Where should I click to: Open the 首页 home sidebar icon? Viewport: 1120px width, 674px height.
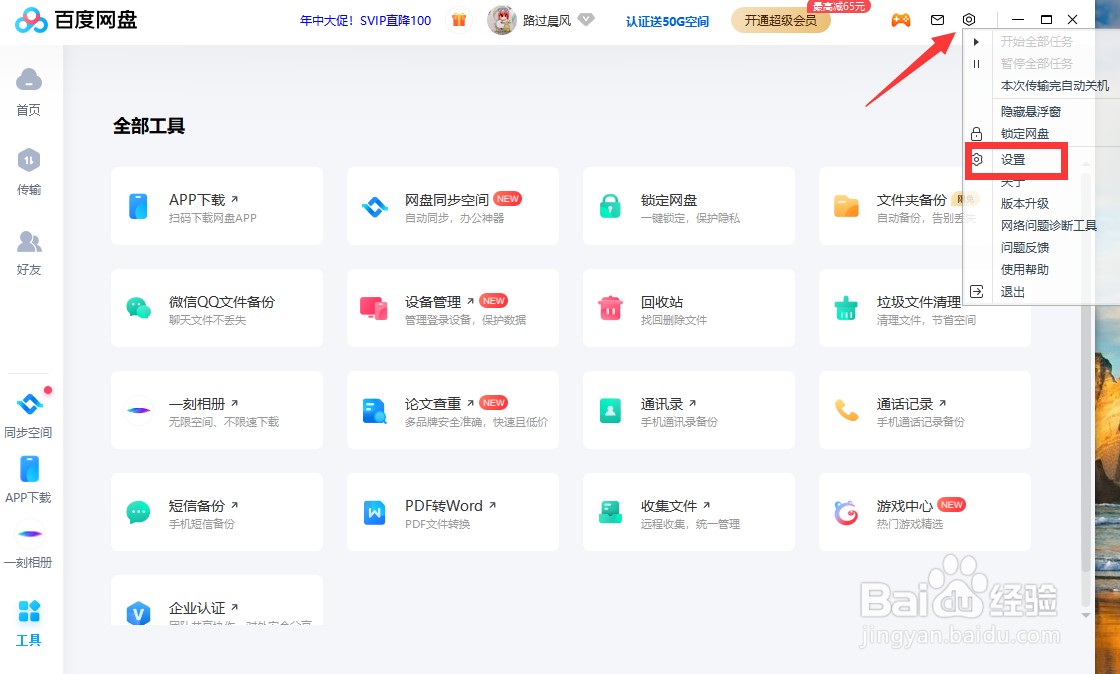pos(29,91)
